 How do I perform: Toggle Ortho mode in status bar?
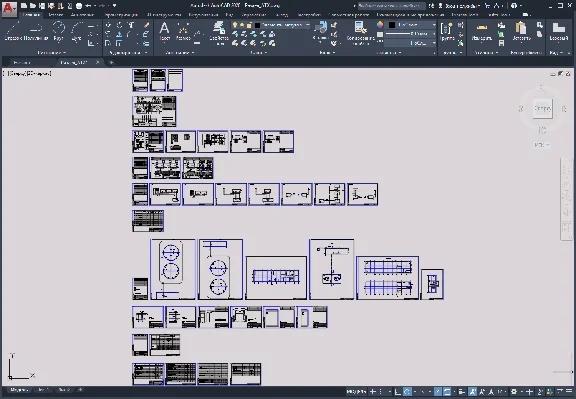coord(397,392)
